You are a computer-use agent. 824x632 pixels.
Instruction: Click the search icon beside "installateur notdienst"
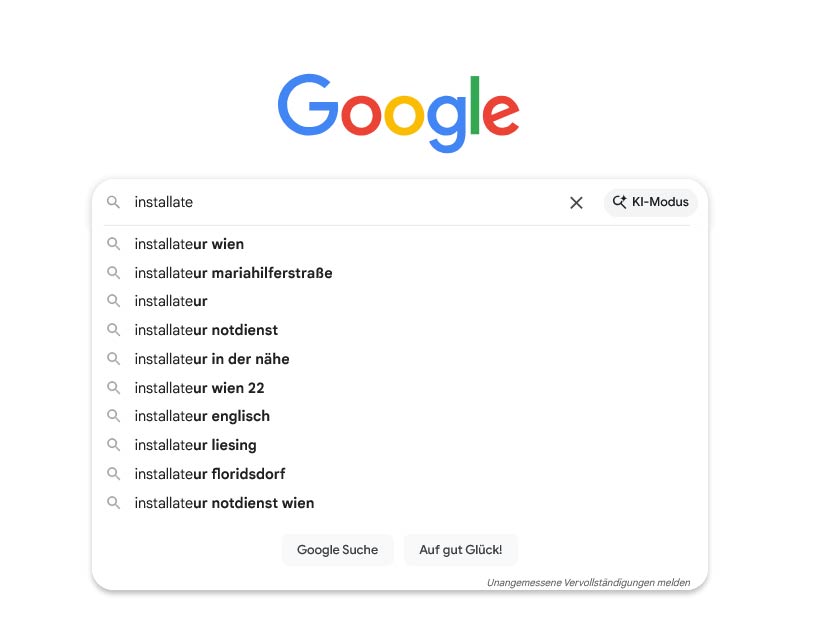point(114,330)
